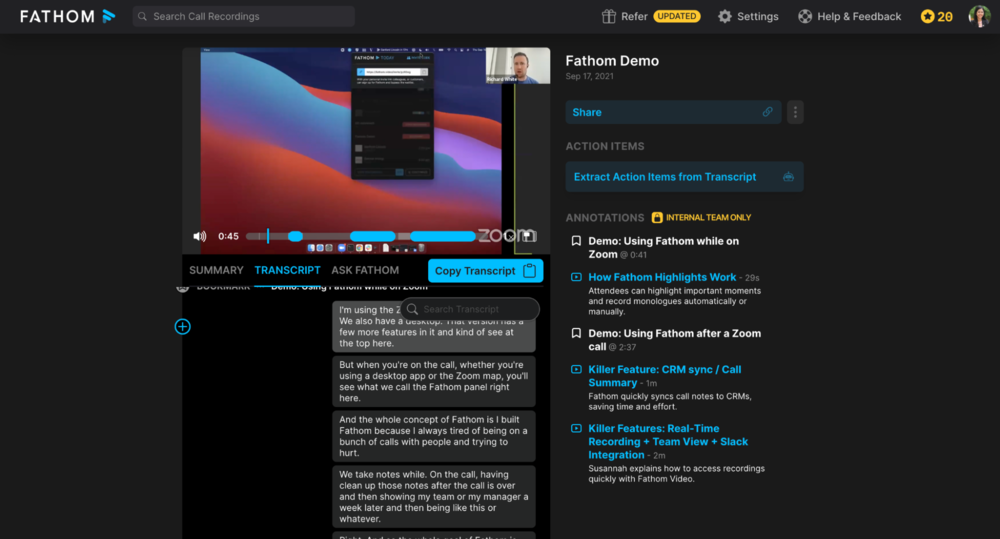The width and height of the screenshot is (1000, 539).
Task: Click the blue plus circle icon
Action: coord(182,327)
